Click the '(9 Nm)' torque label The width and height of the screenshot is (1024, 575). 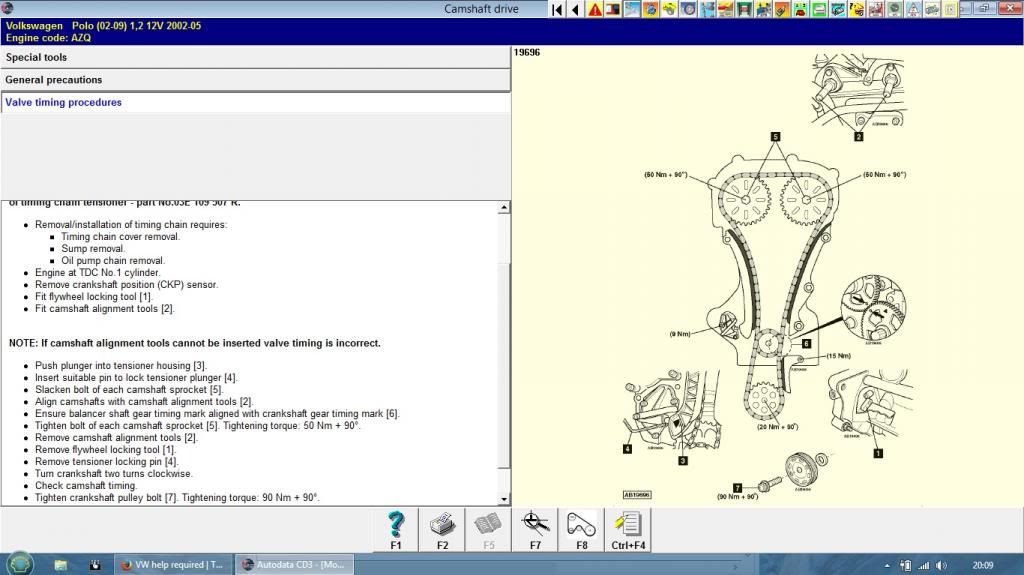coord(680,334)
